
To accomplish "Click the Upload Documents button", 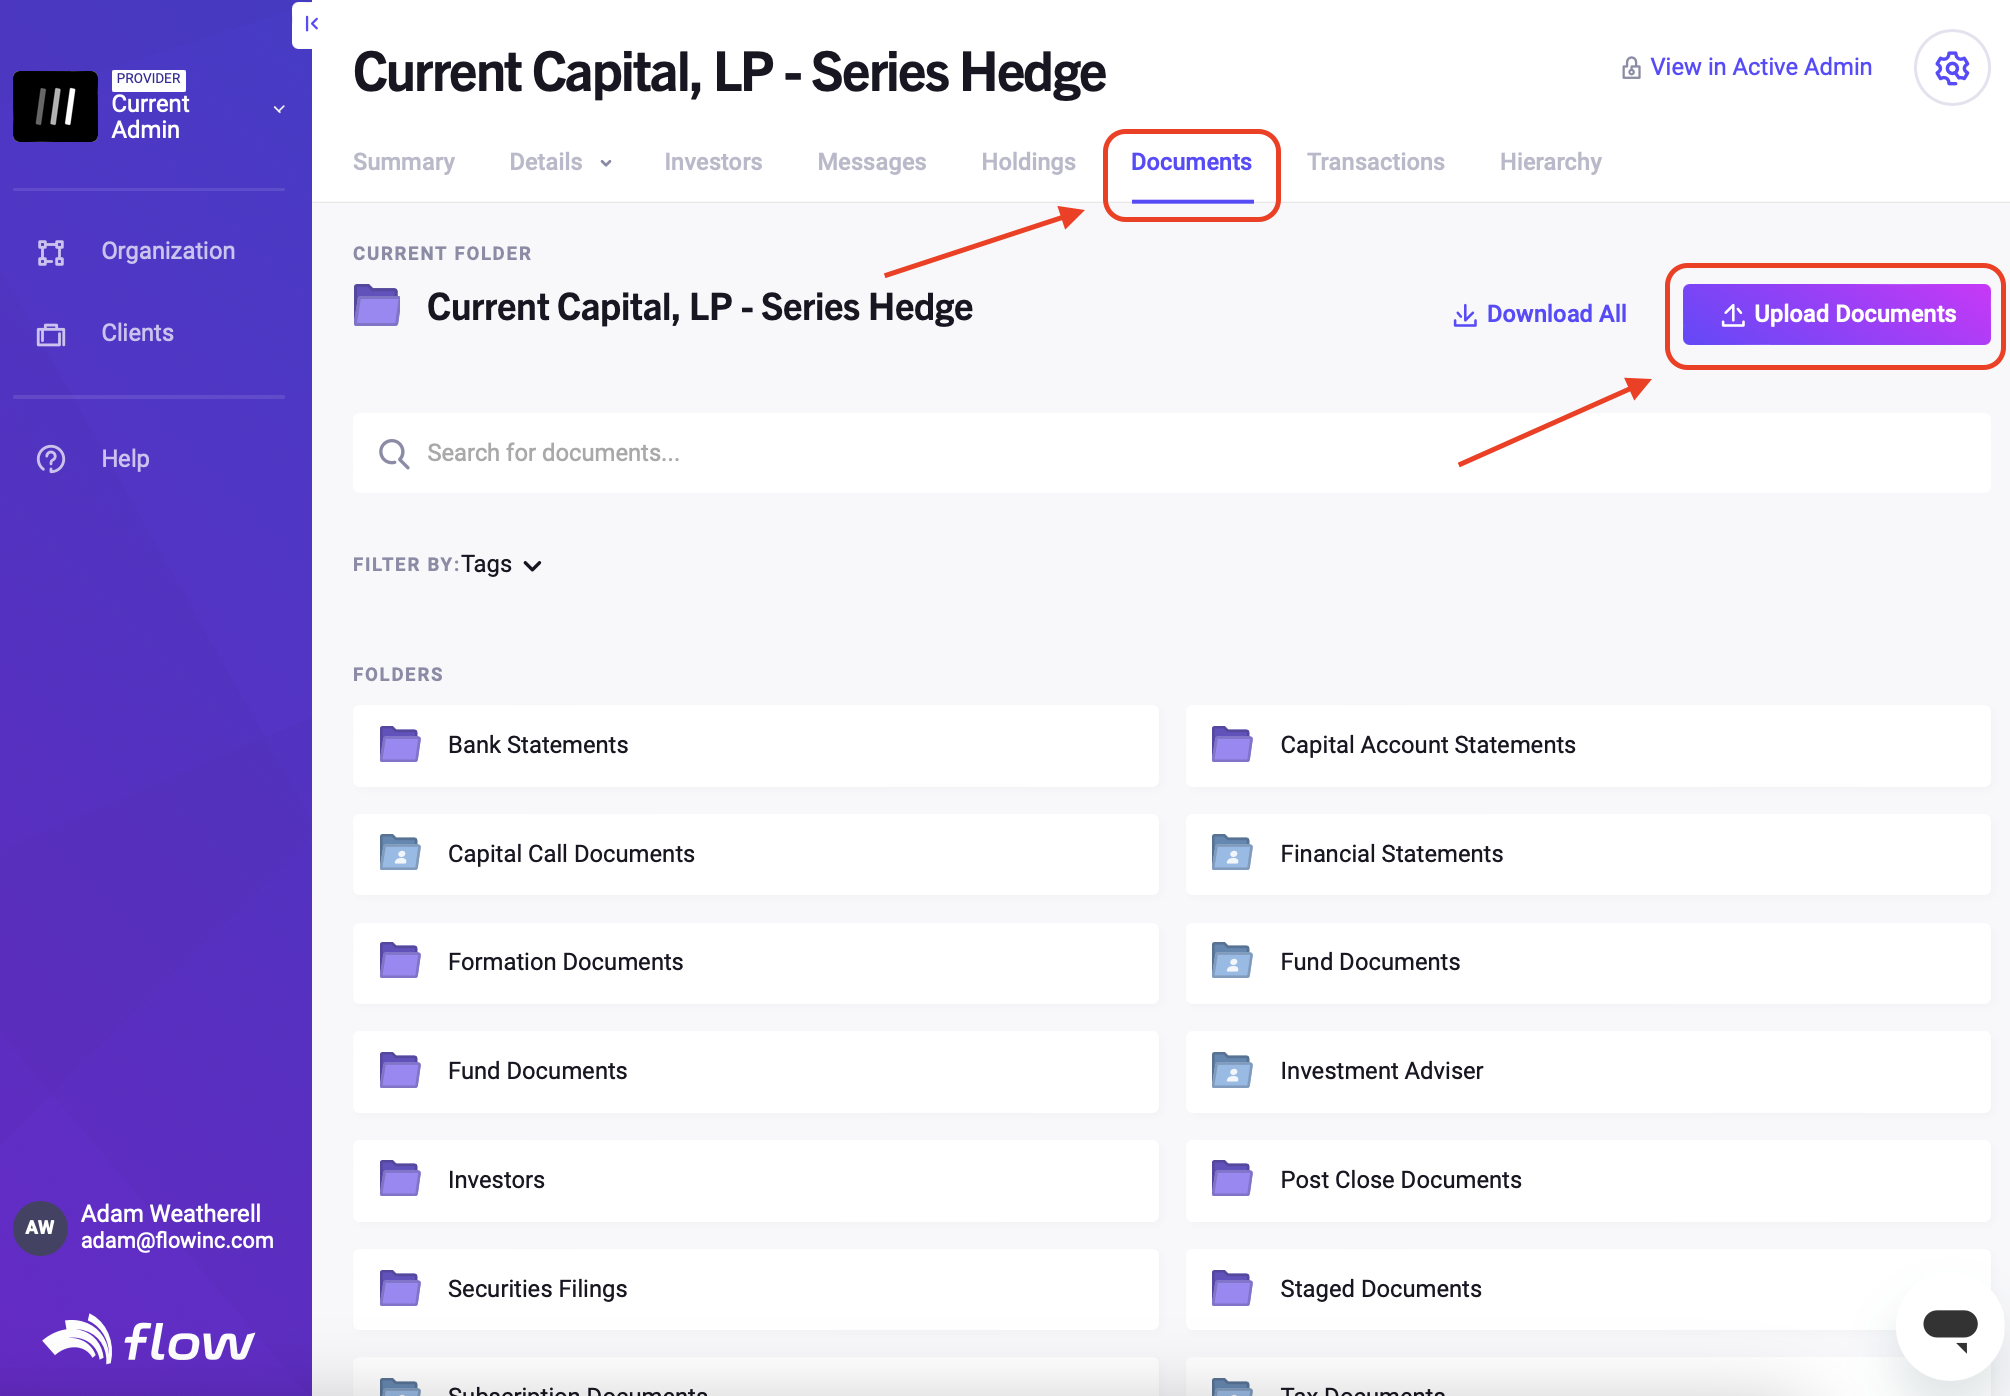I will 1836,314.
